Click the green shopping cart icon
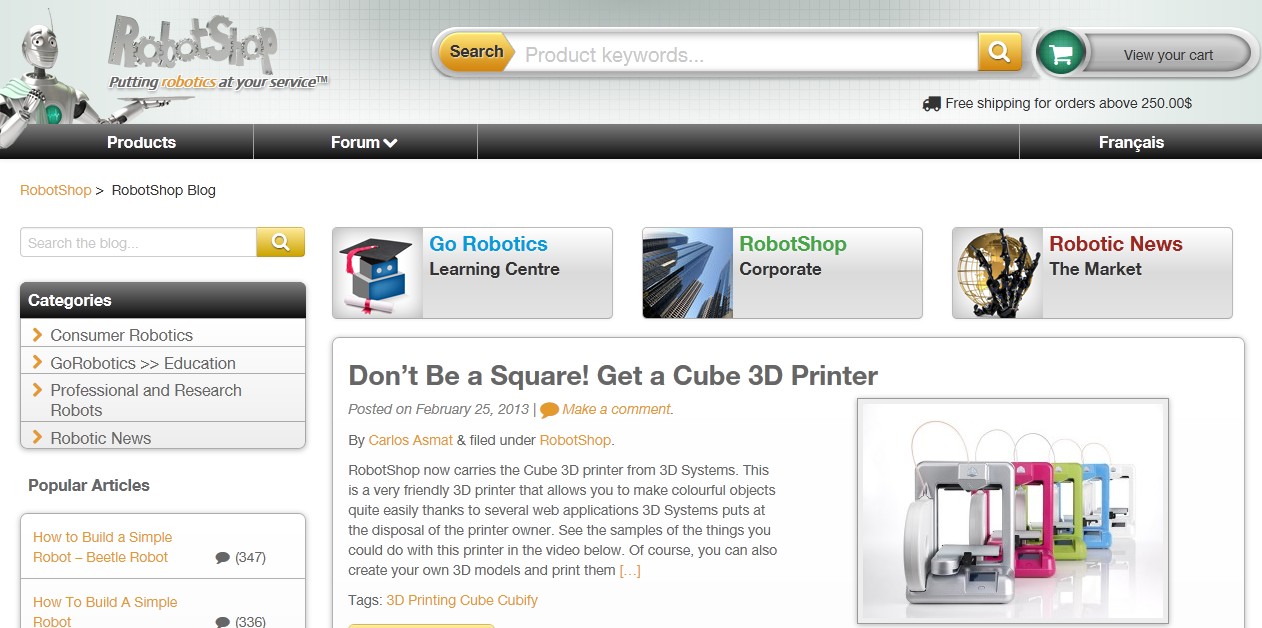Viewport: 1262px width, 628px height. [1060, 54]
